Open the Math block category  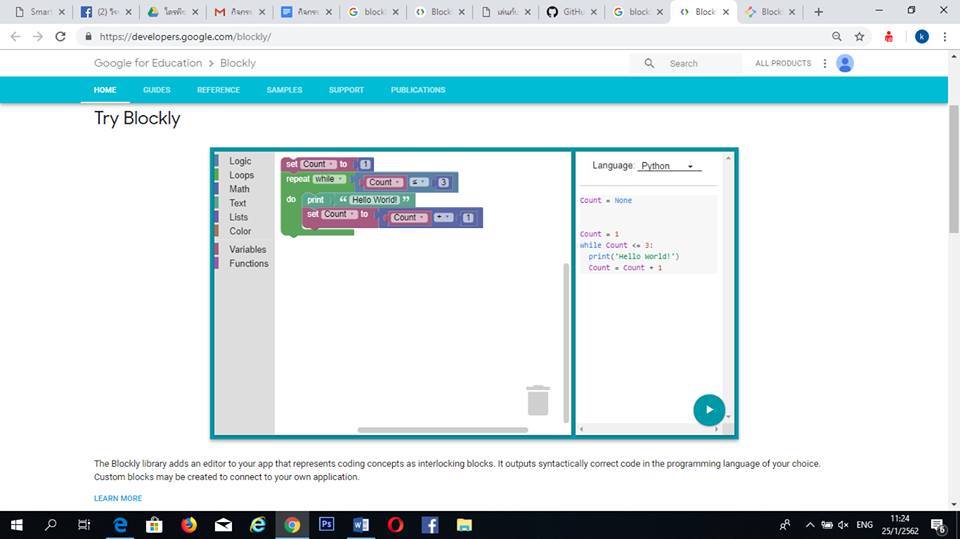coord(239,189)
